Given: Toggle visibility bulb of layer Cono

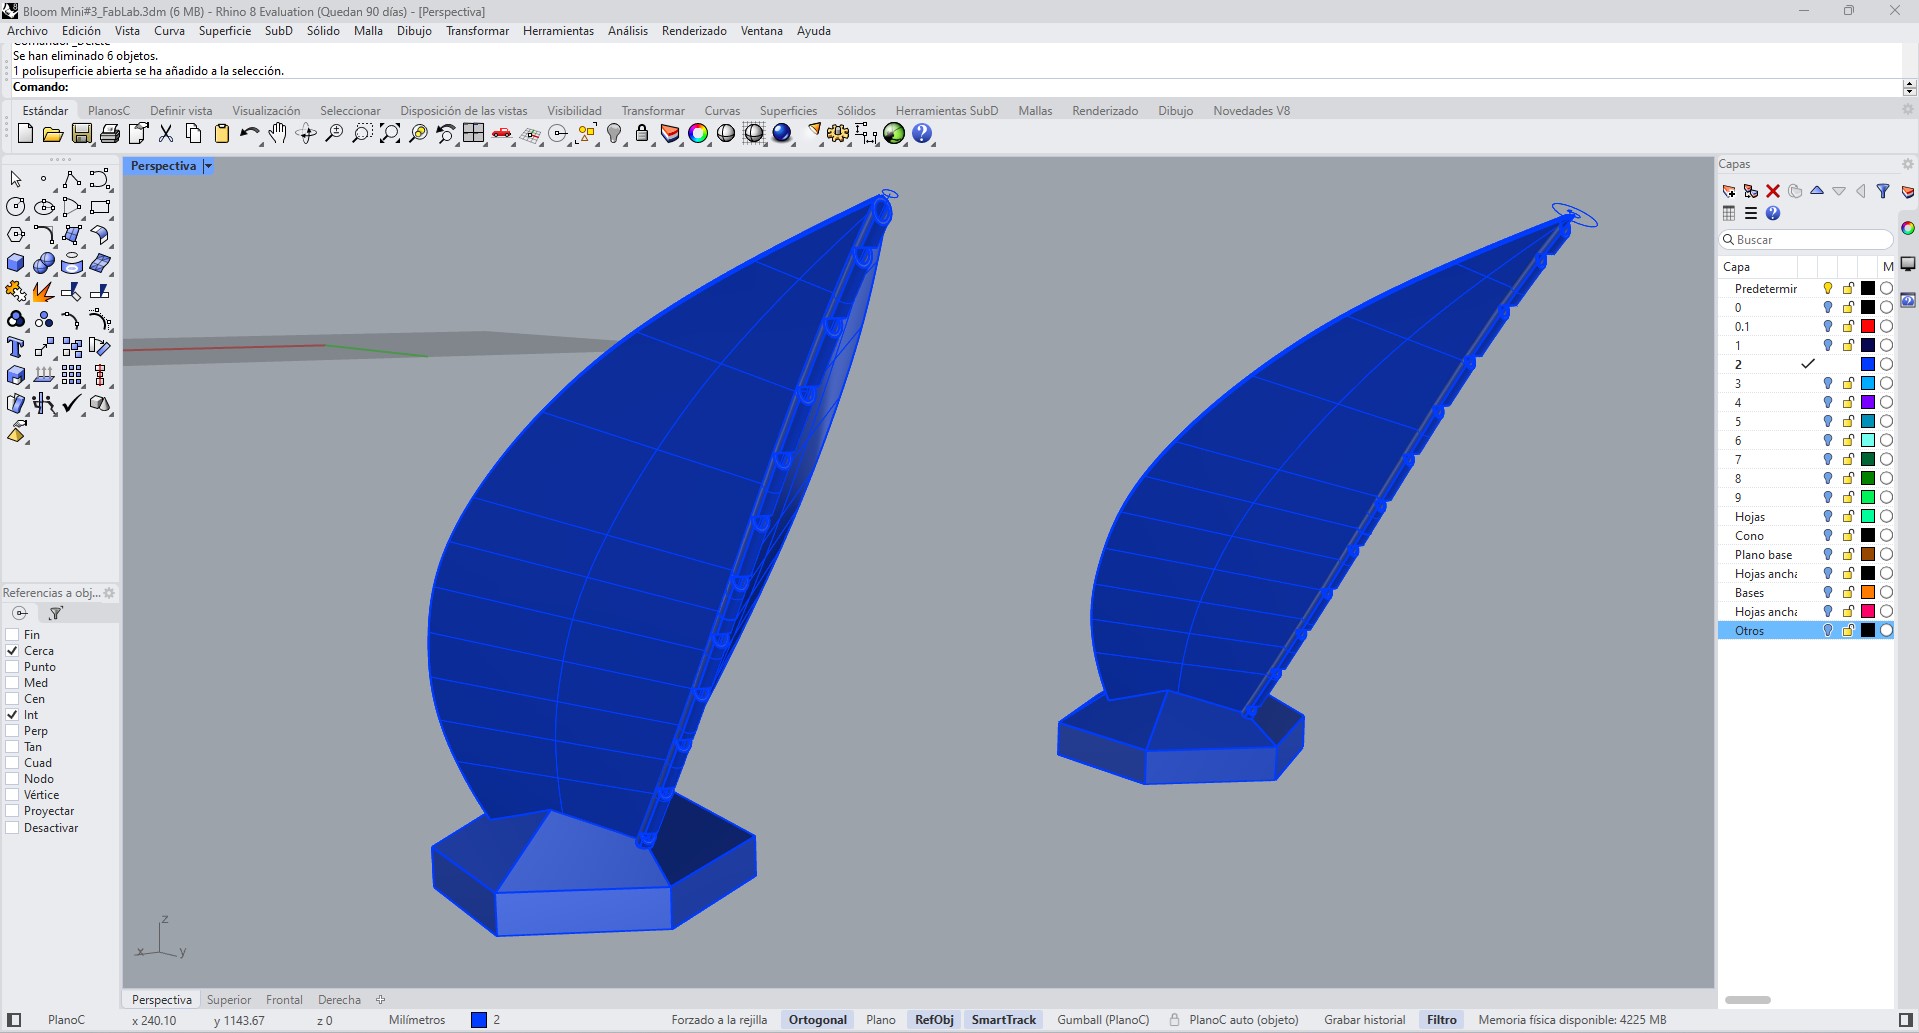Looking at the screenshot, I should 1828,536.
